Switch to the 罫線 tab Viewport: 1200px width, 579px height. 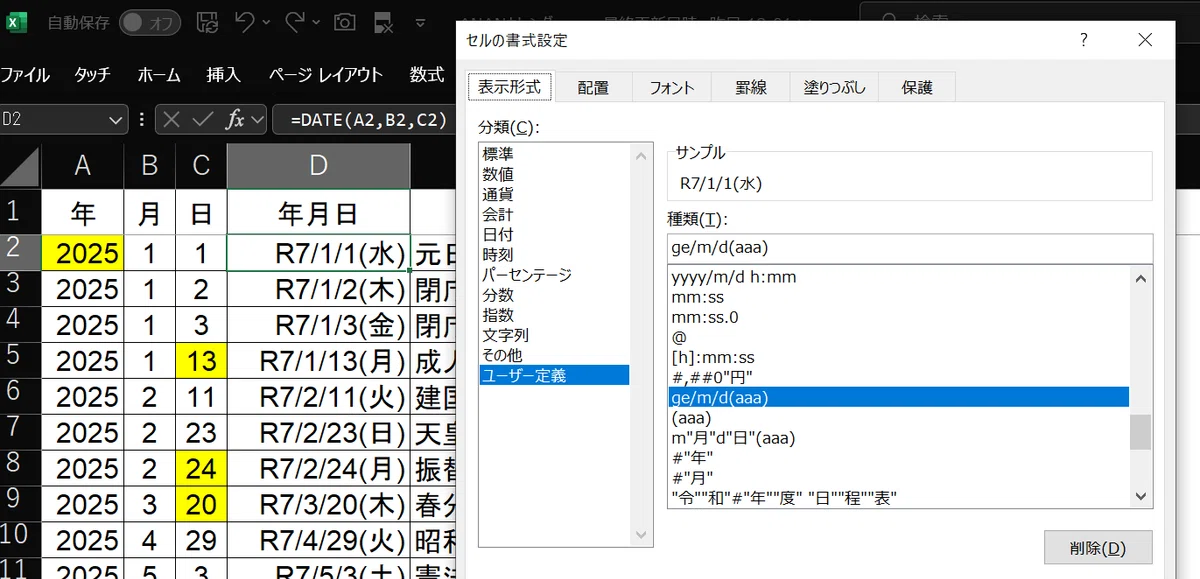(x=751, y=88)
